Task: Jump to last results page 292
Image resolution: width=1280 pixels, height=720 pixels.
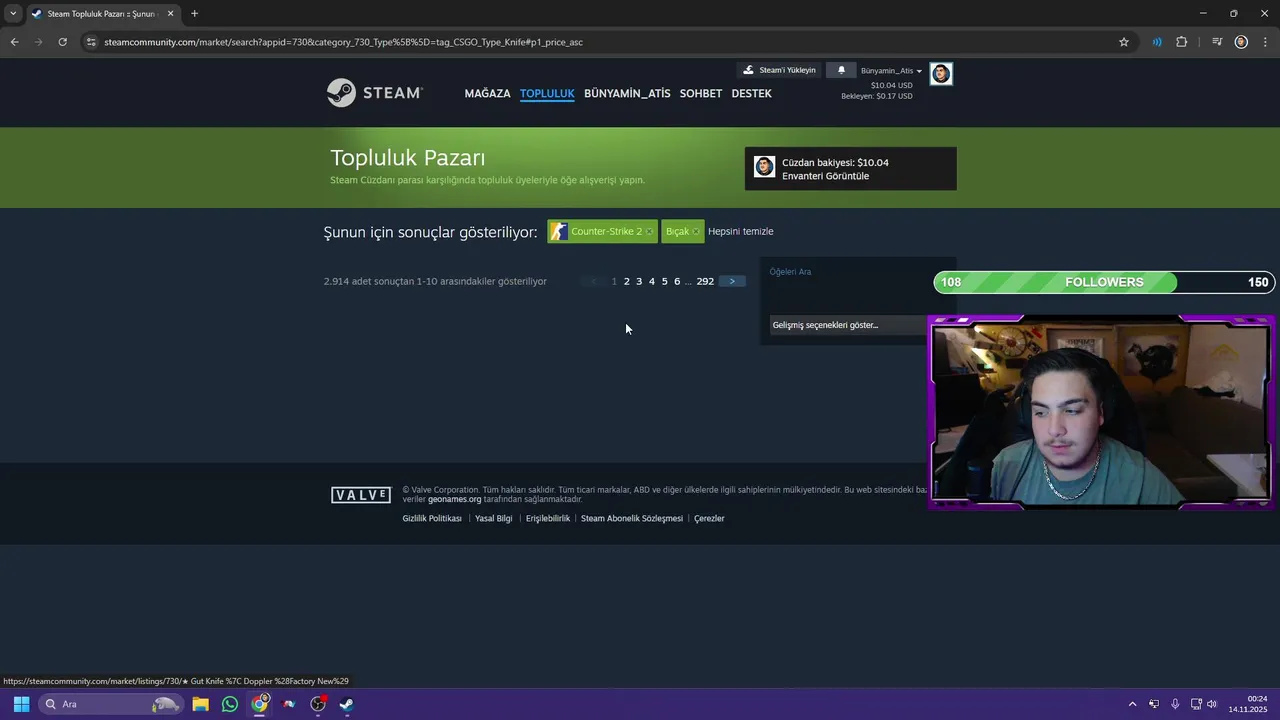Action: click(x=705, y=281)
